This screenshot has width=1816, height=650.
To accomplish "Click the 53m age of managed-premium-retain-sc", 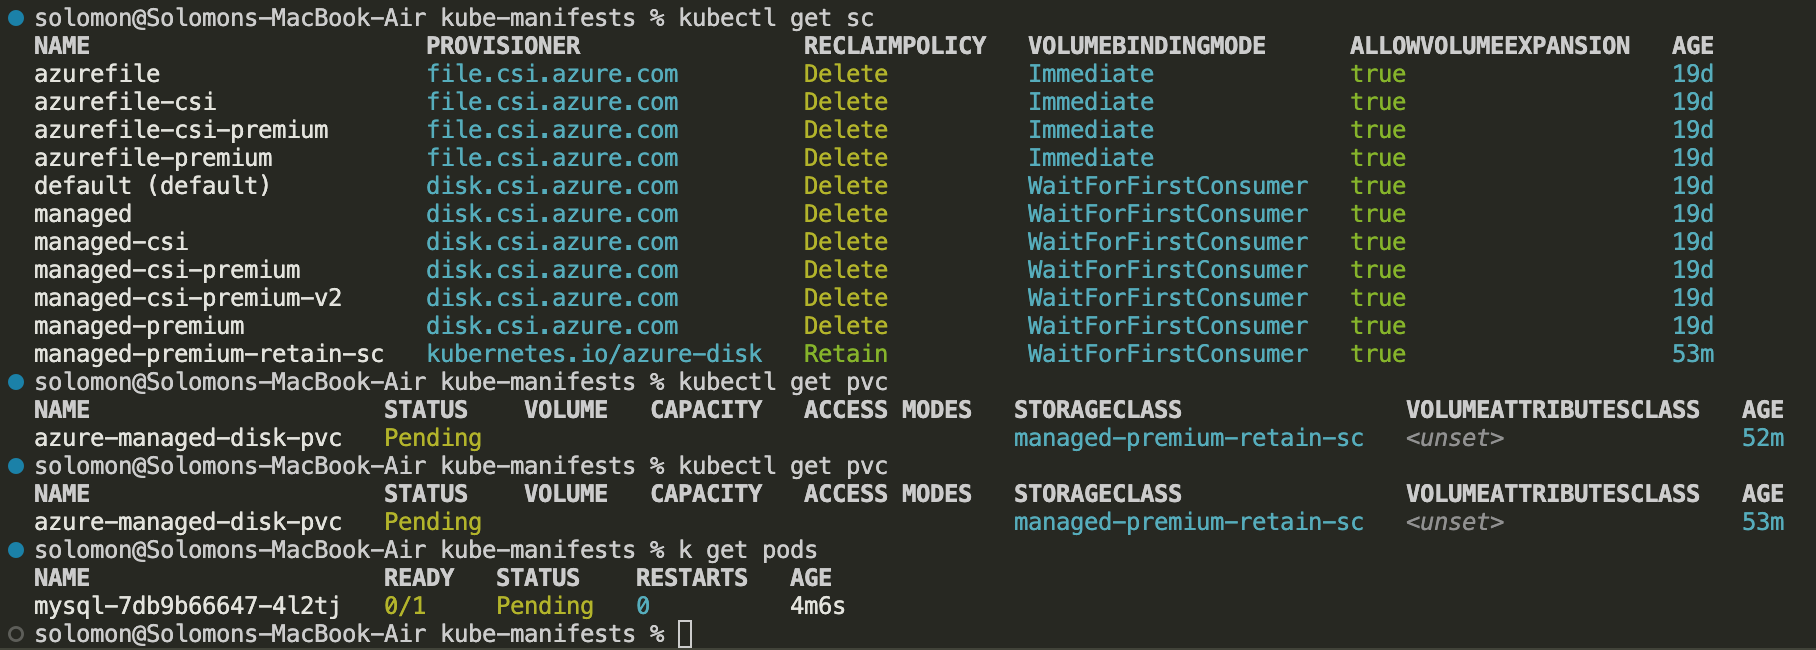I will point(1693,354).
